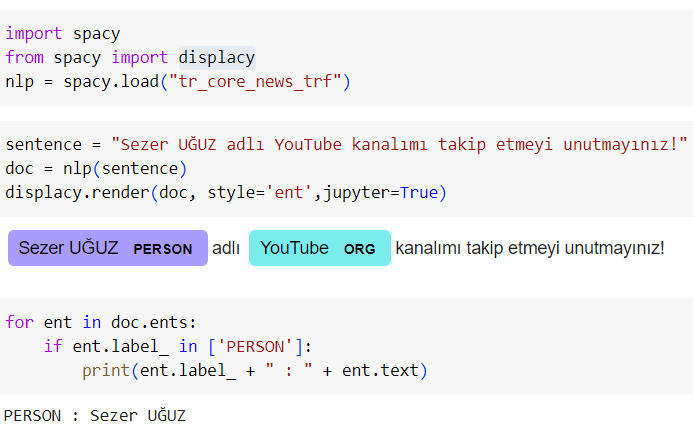This screenshot has width=693, height=438.
Task: Click the 'import spacy' line
Action: coord(63,34)
